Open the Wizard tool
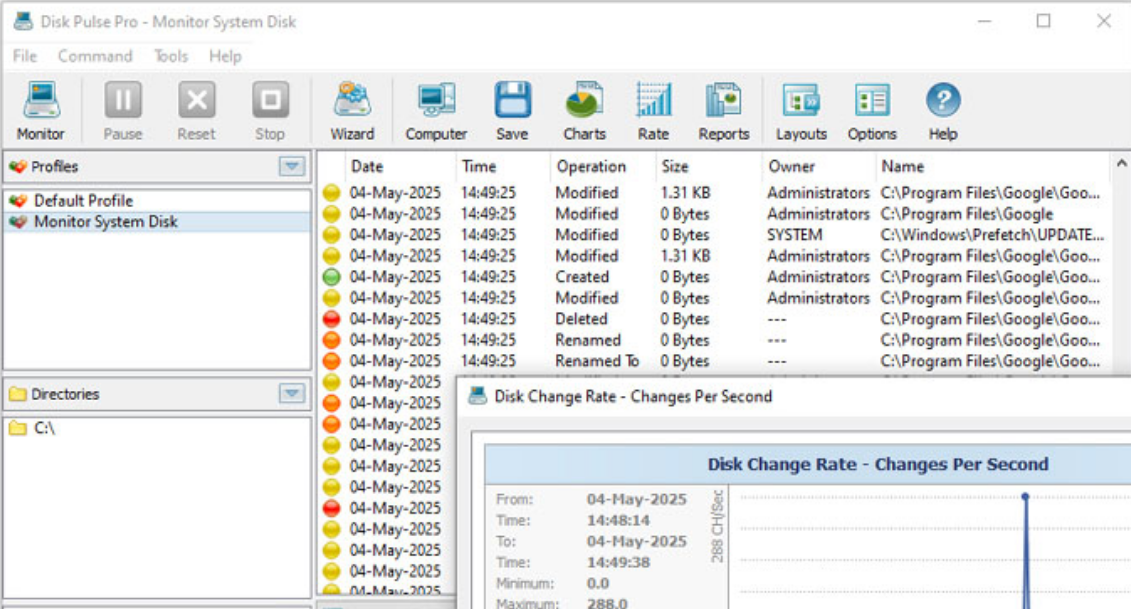This screenshot has width=1131, height=609. pyautogui.click(x=352, y=108)
